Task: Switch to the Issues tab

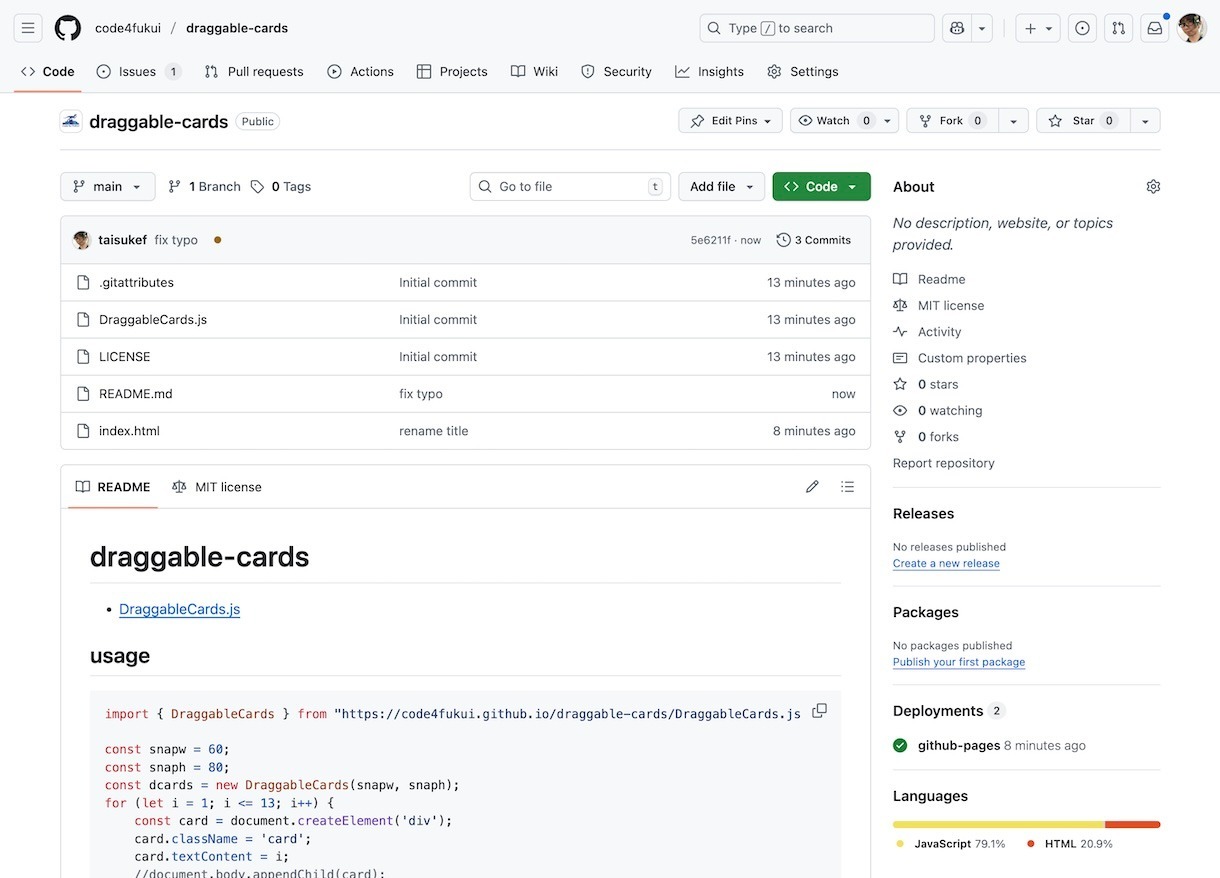Action: (139, 72)
